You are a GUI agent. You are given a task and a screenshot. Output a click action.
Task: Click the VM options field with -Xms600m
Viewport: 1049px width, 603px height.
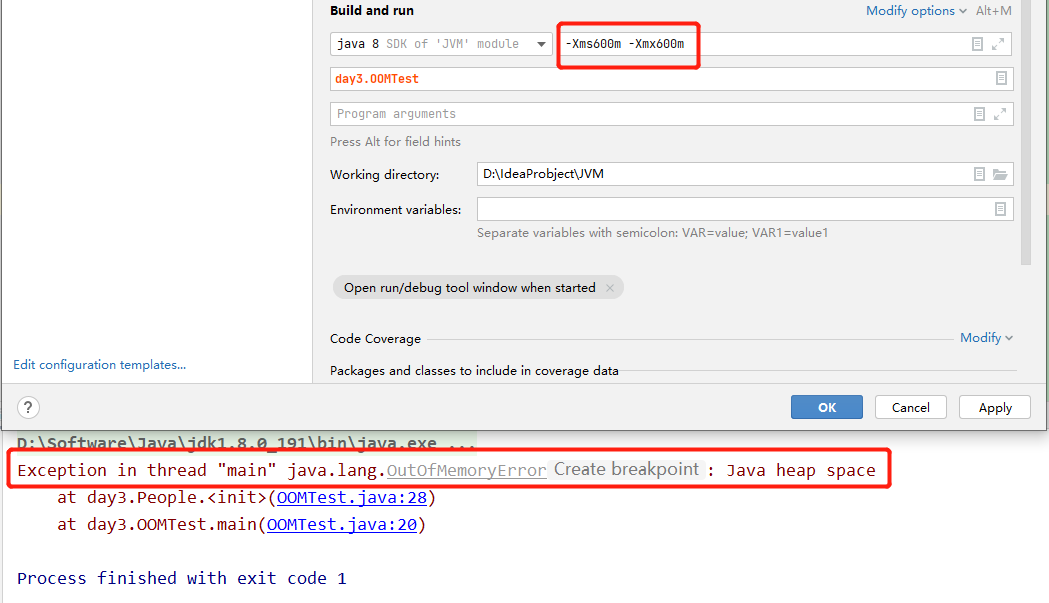(x=784, y=44)
